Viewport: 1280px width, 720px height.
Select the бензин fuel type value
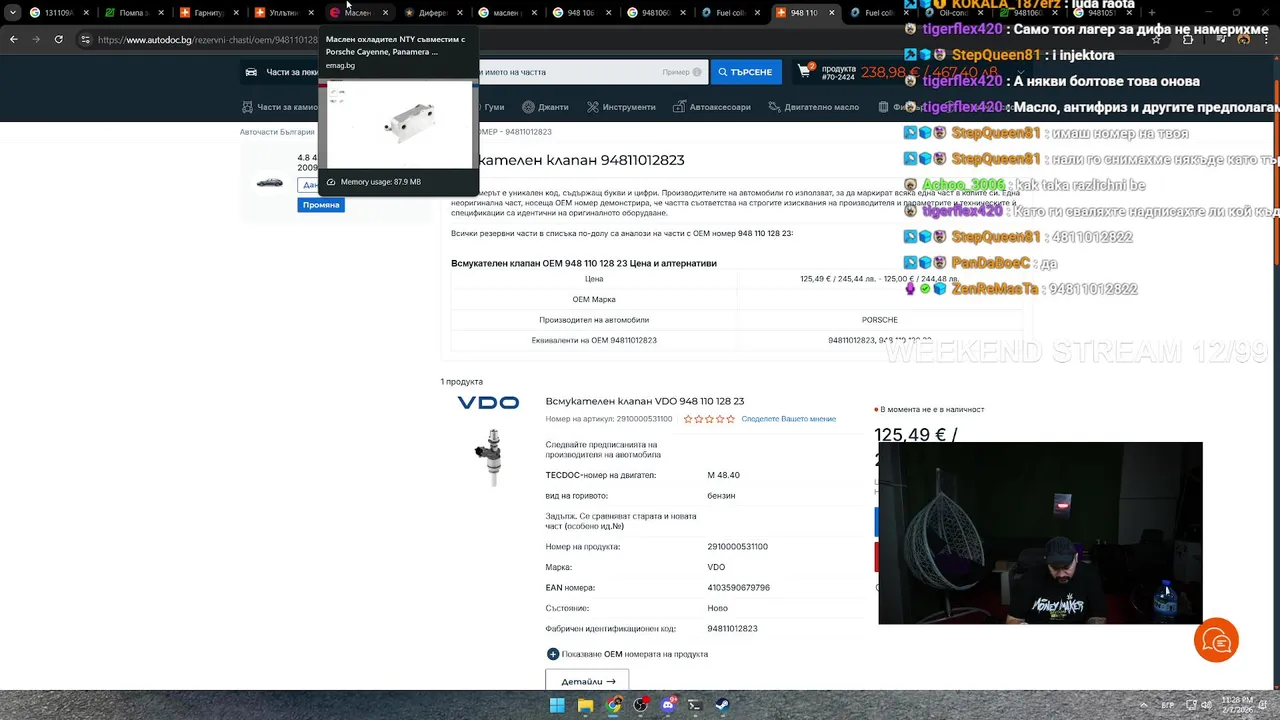click(721, 496)
